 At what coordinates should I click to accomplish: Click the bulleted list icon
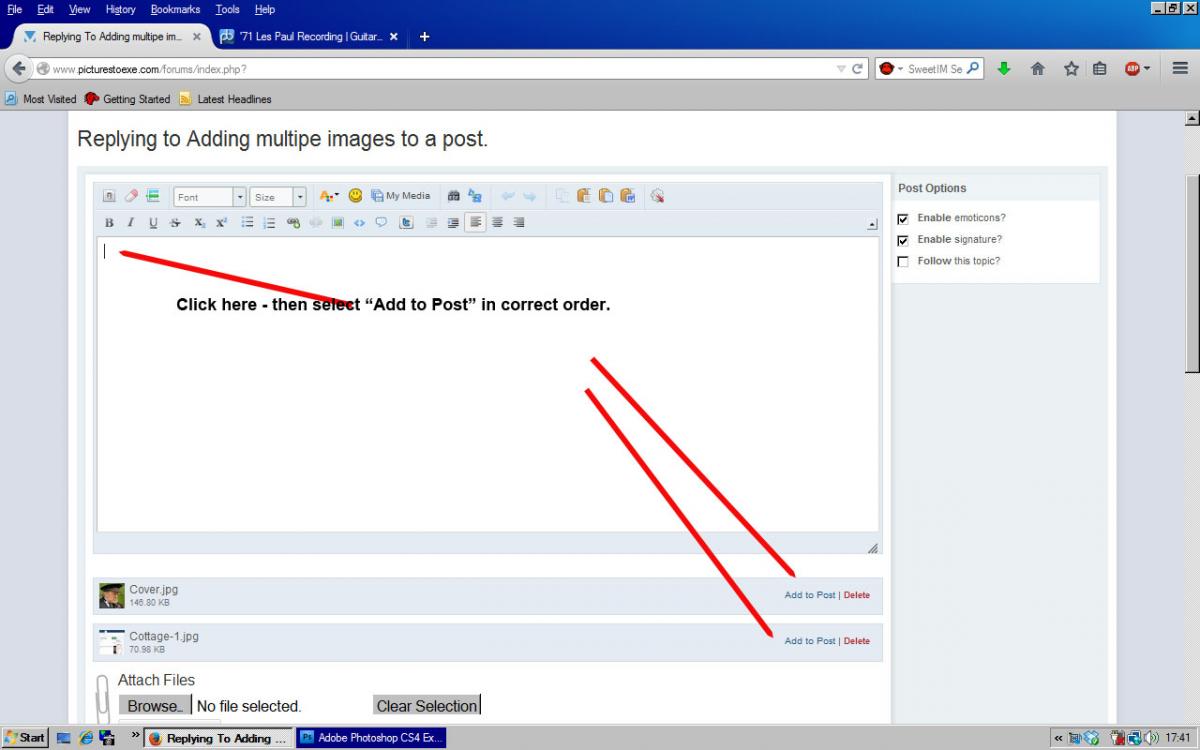tap(247, 223)
